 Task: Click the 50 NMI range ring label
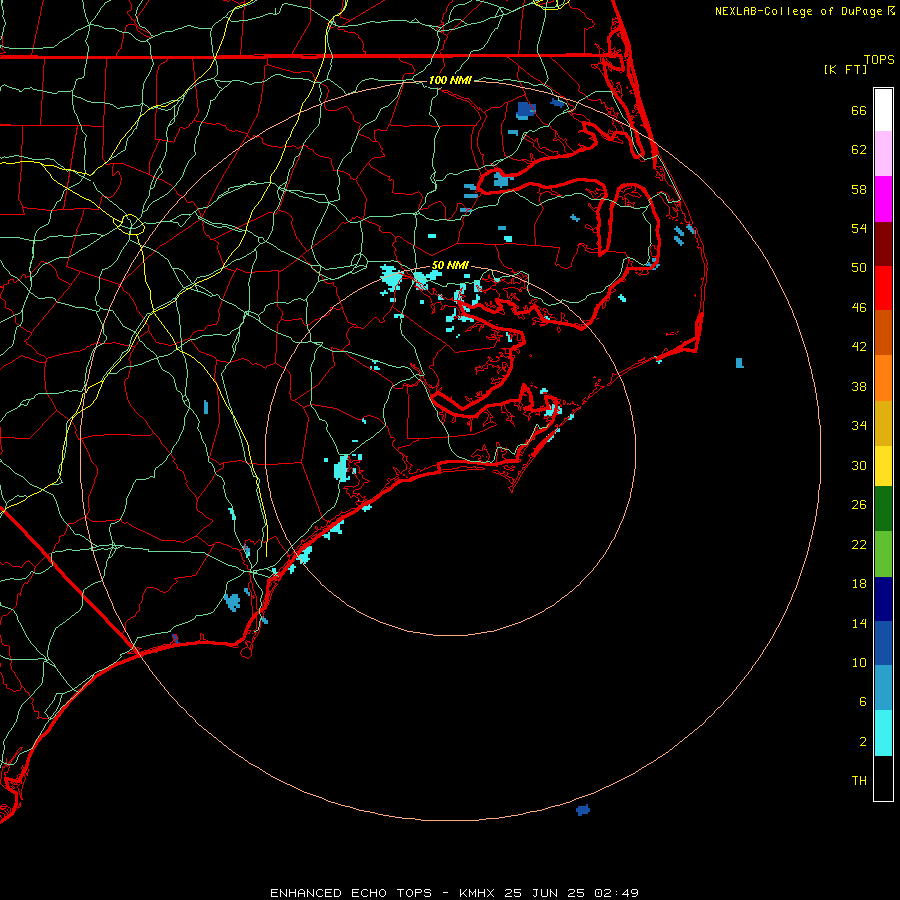[450, 265]
